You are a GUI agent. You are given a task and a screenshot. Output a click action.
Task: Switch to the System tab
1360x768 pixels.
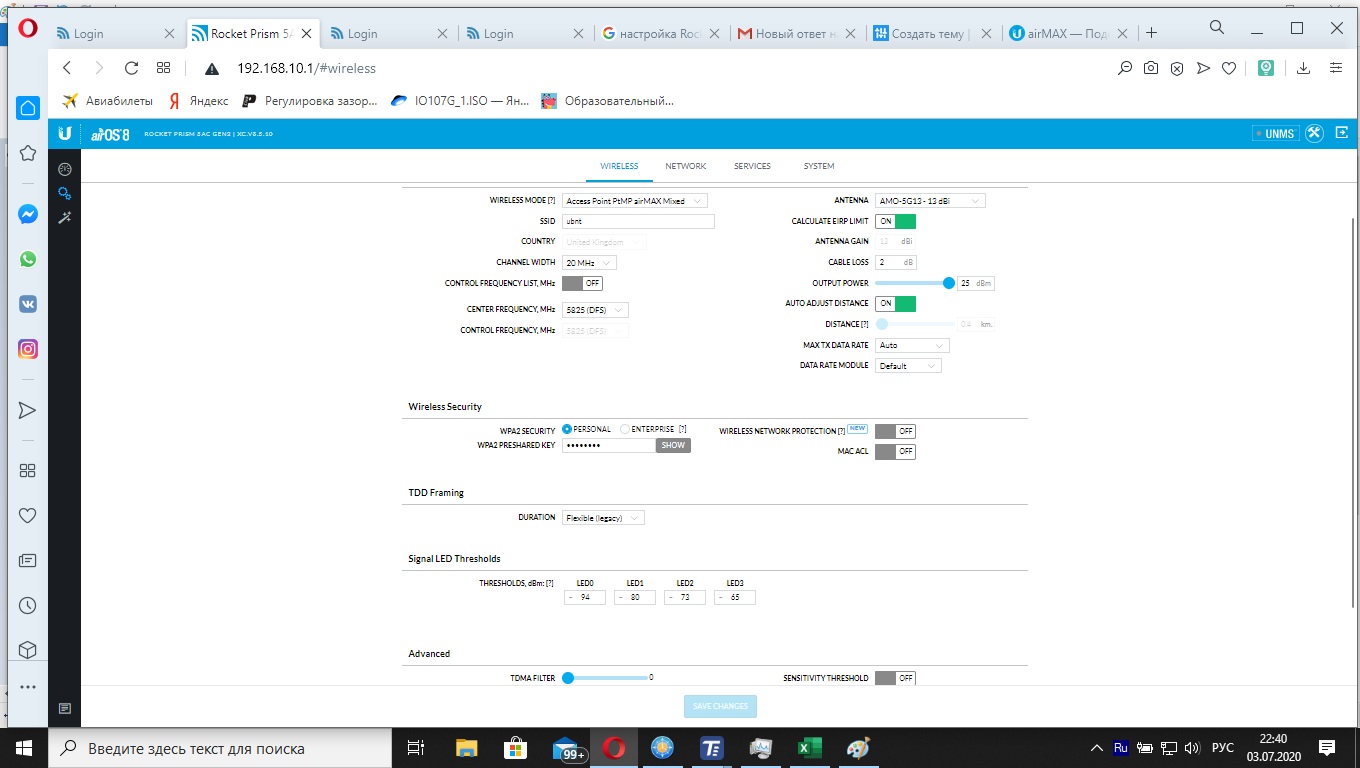818,166
